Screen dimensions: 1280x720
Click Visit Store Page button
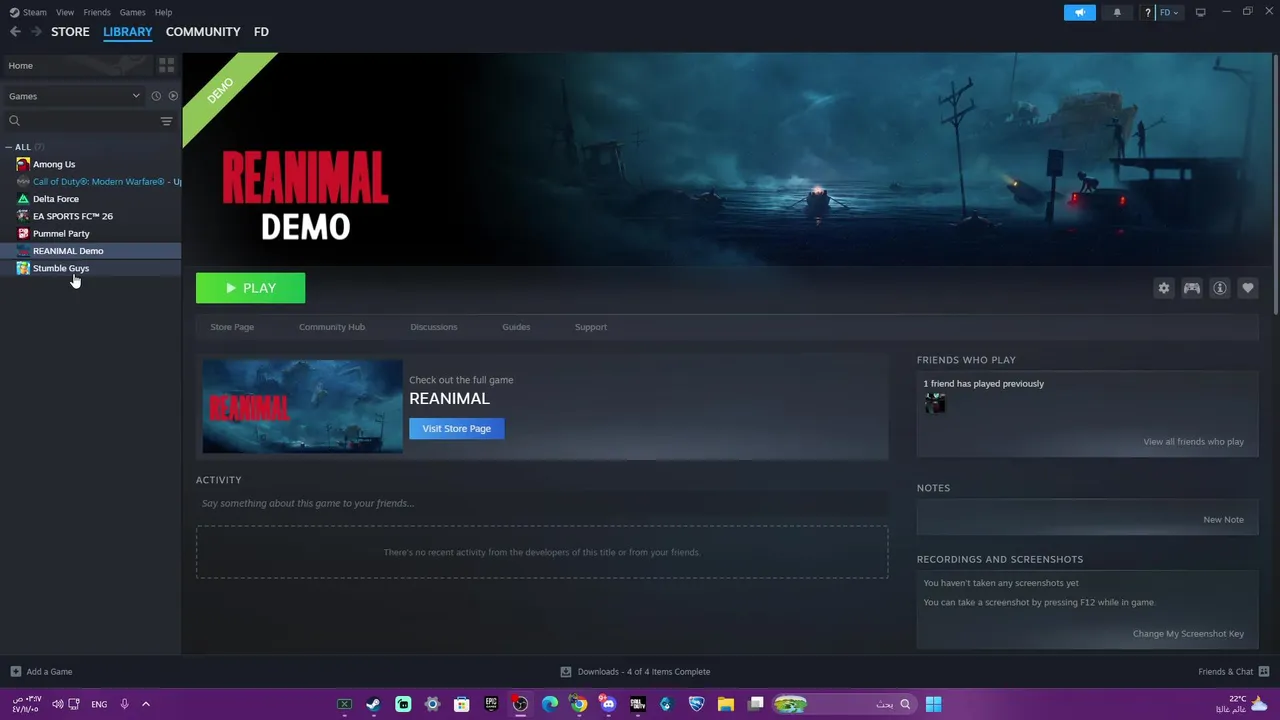pos(457,428)
